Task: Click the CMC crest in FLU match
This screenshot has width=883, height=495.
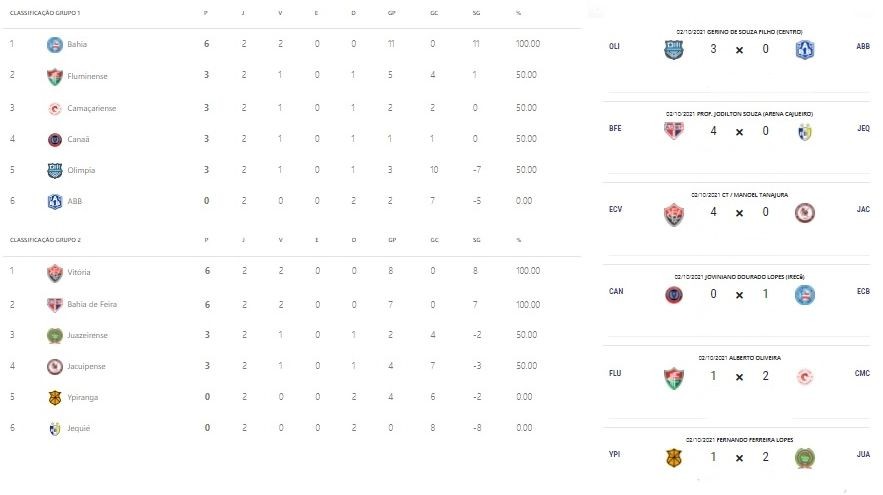Action: point(805,377)
